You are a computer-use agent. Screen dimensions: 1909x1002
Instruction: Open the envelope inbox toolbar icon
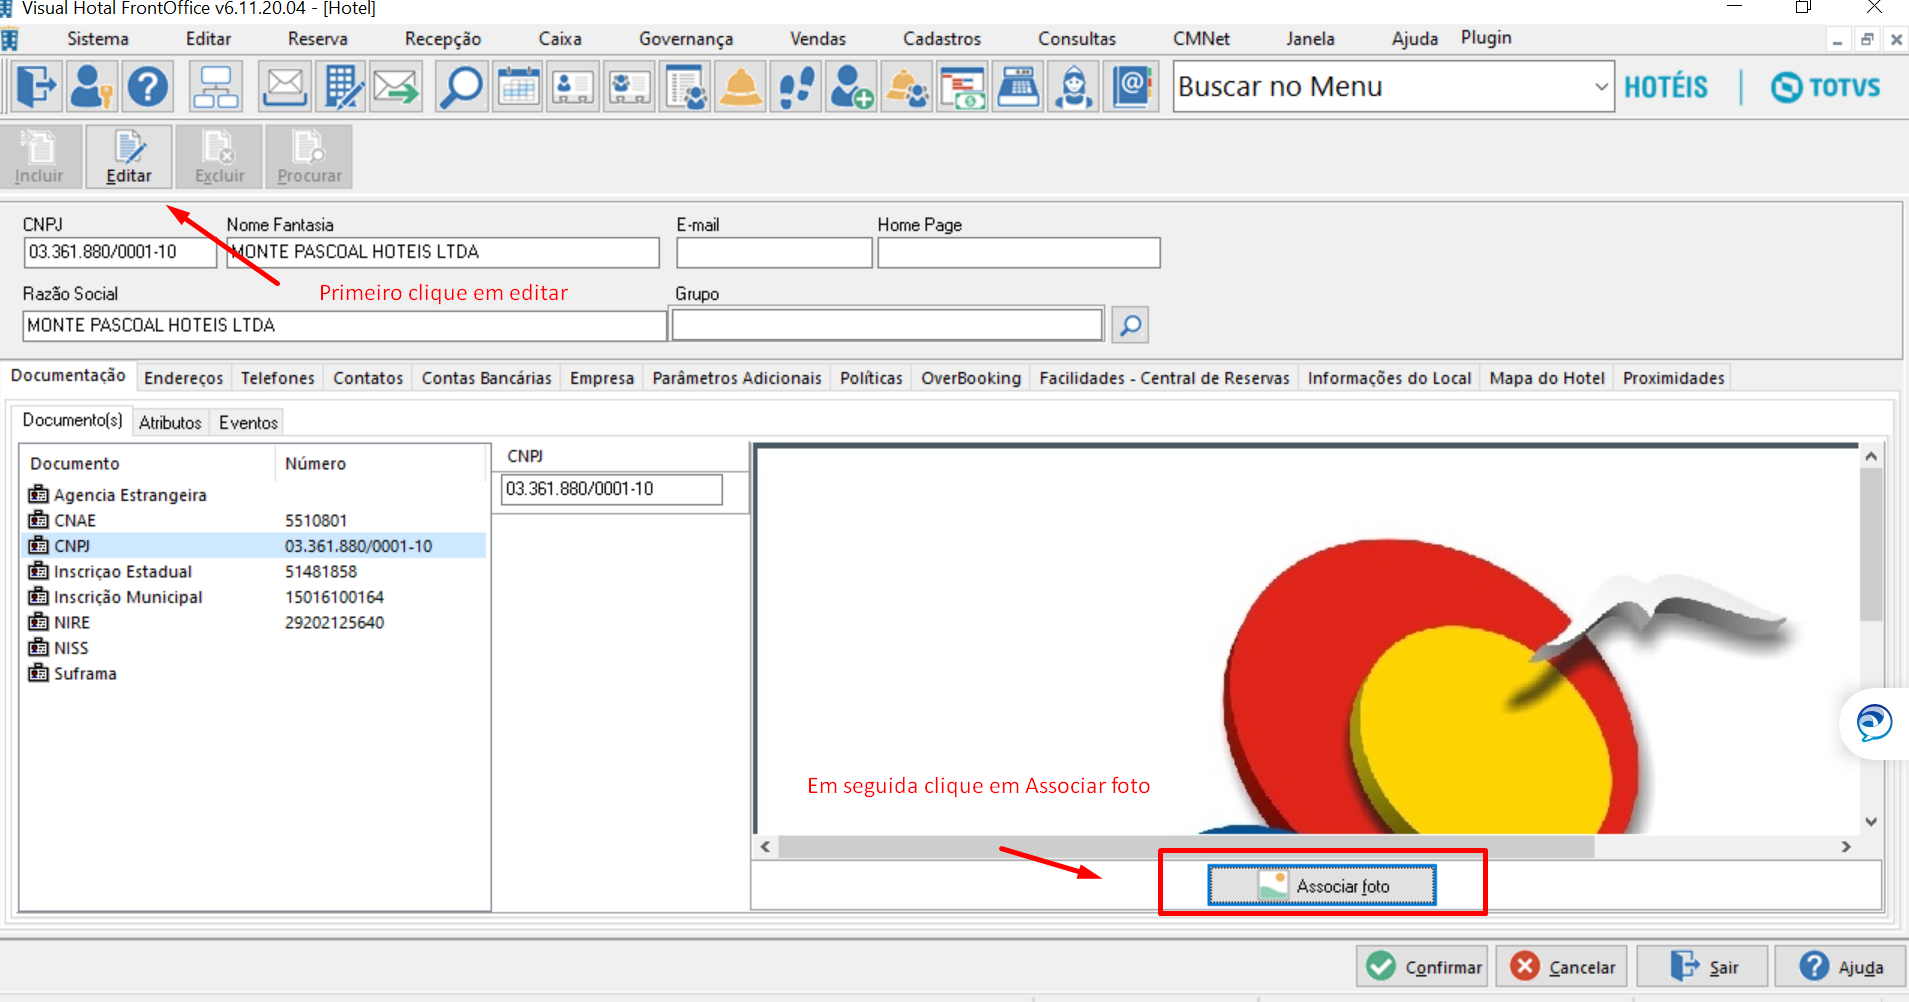tap(285, 87)
